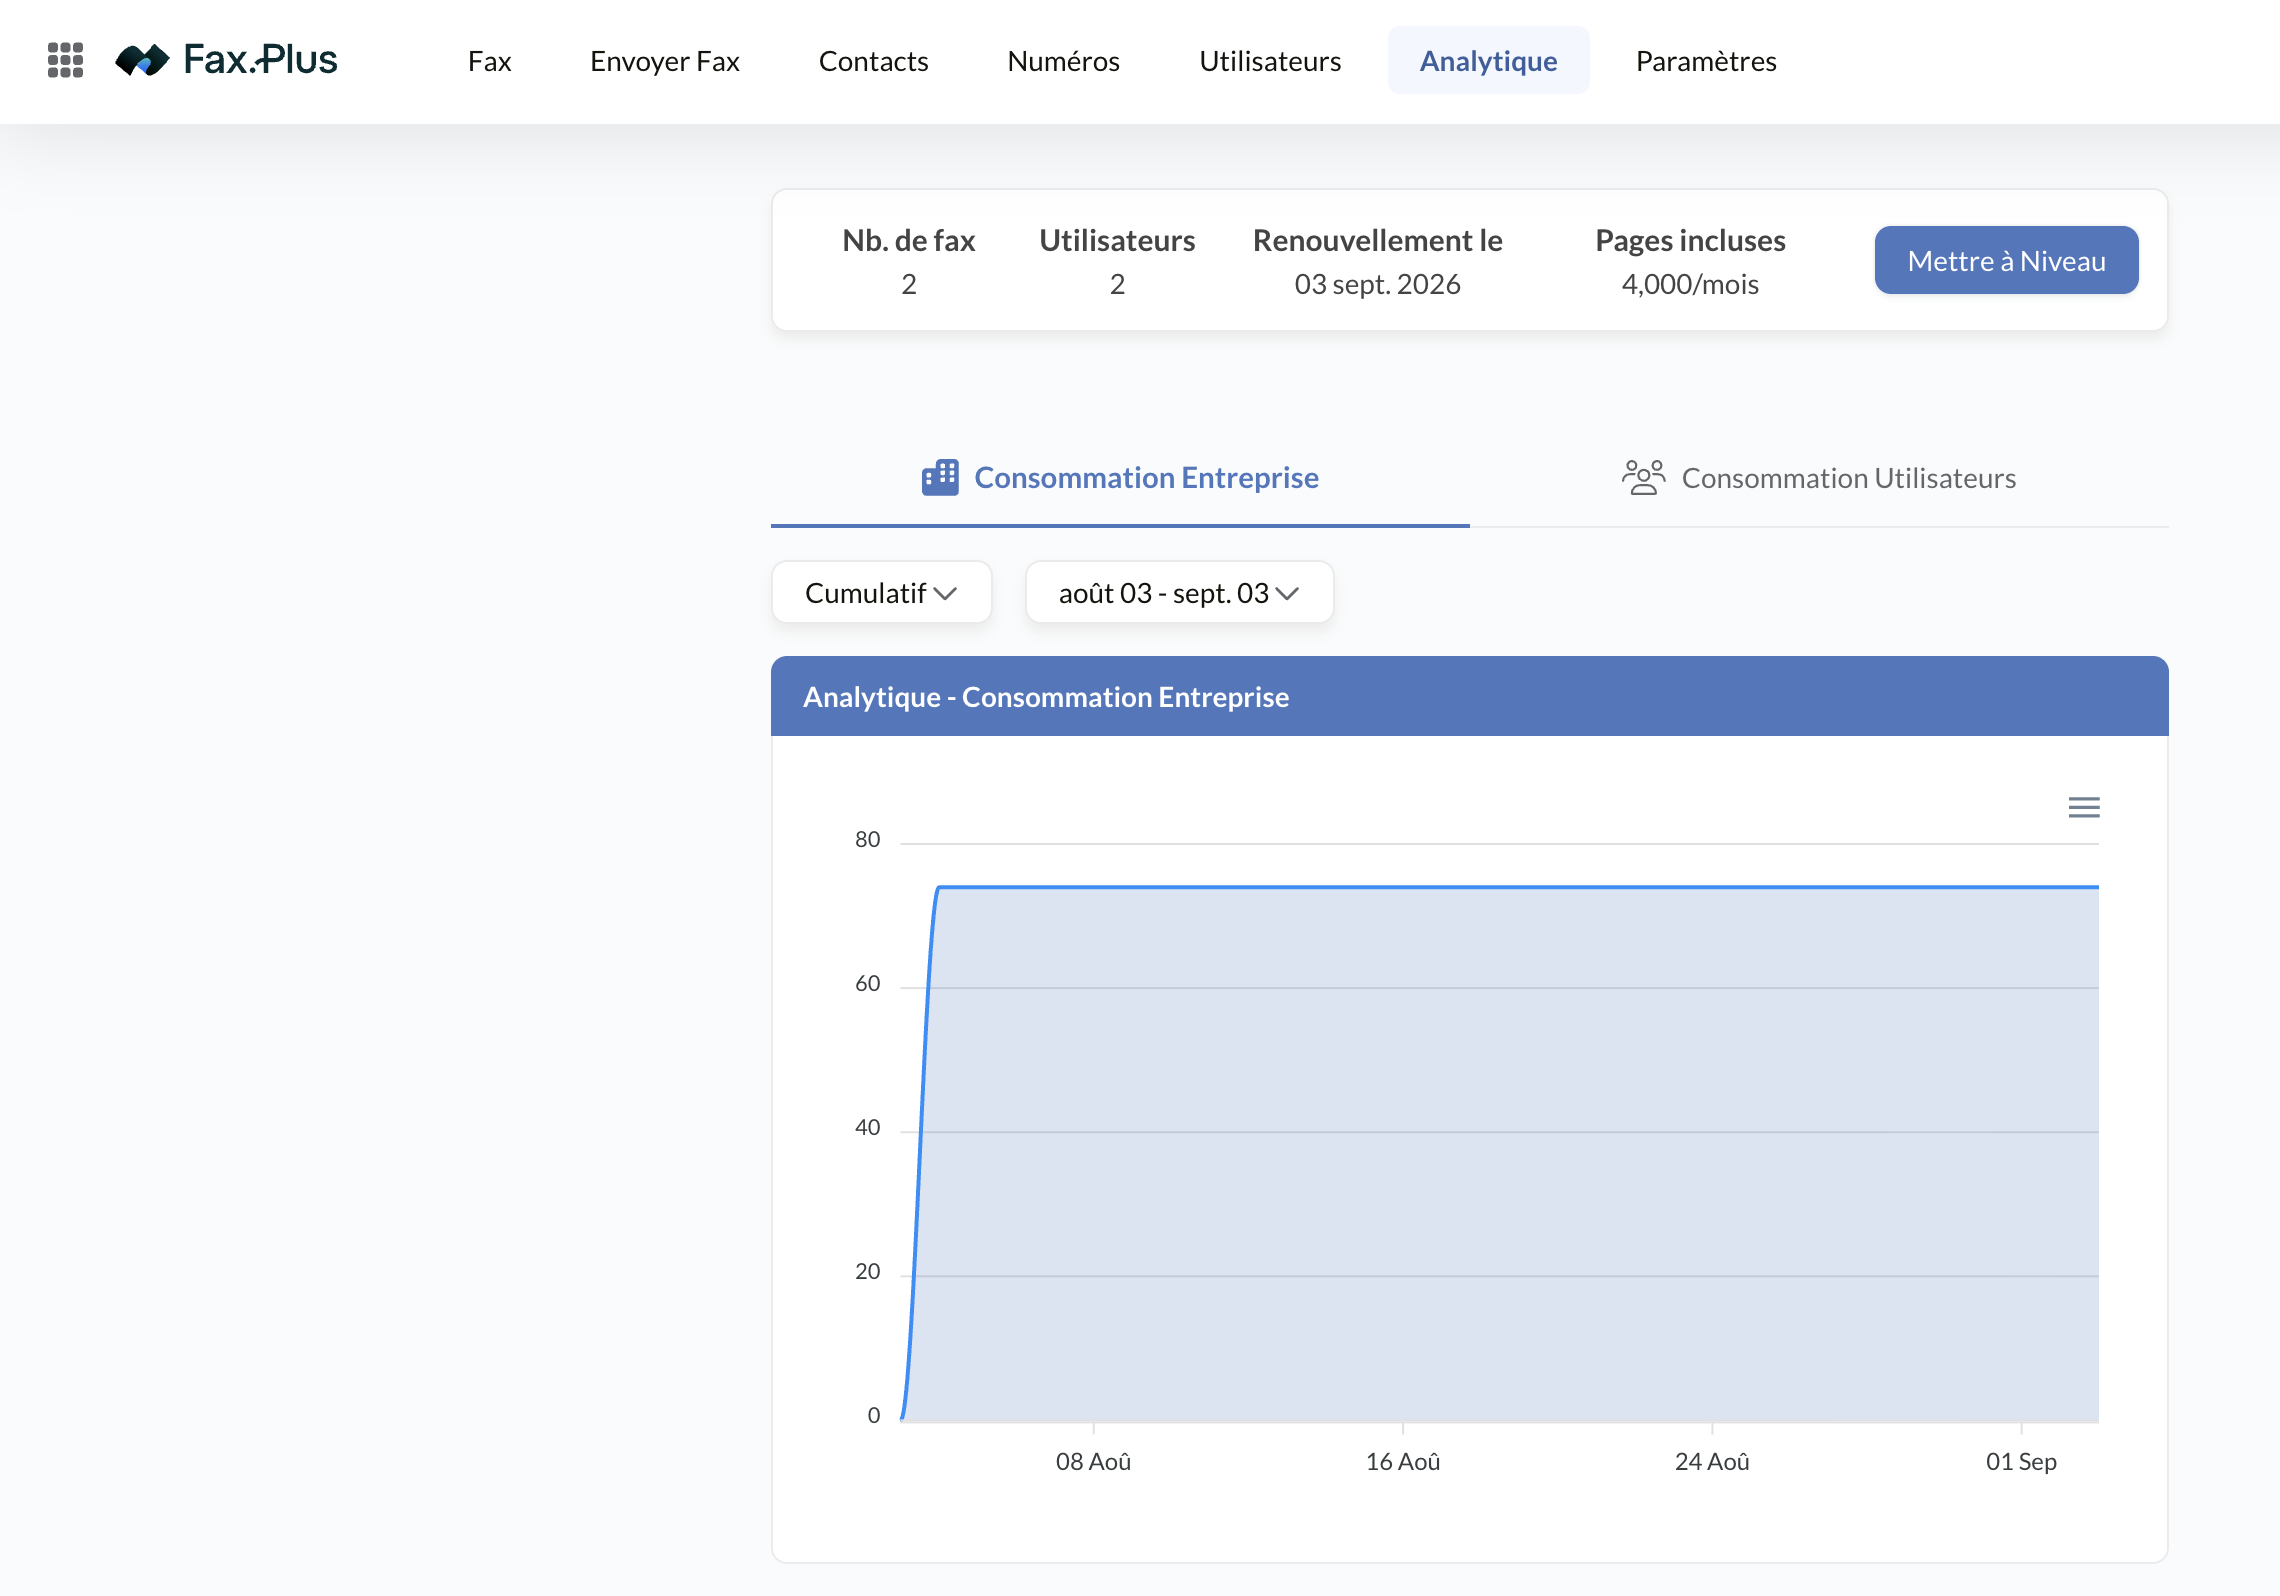Image resolution: width=2280 pixels, height=1596 pixels.
Task: Click the 60 y-axis value
Action: [x=868, y=984]
